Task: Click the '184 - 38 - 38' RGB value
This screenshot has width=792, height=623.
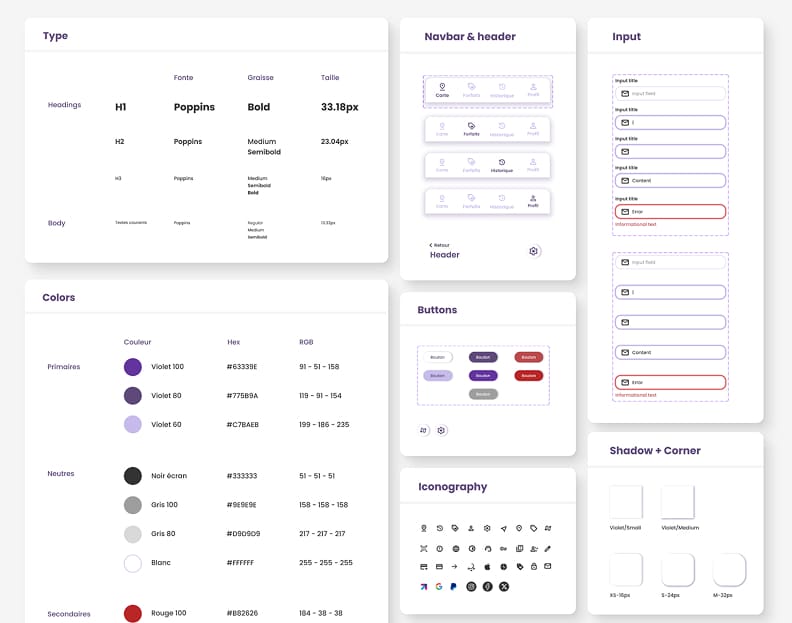Action: point(321,613)
